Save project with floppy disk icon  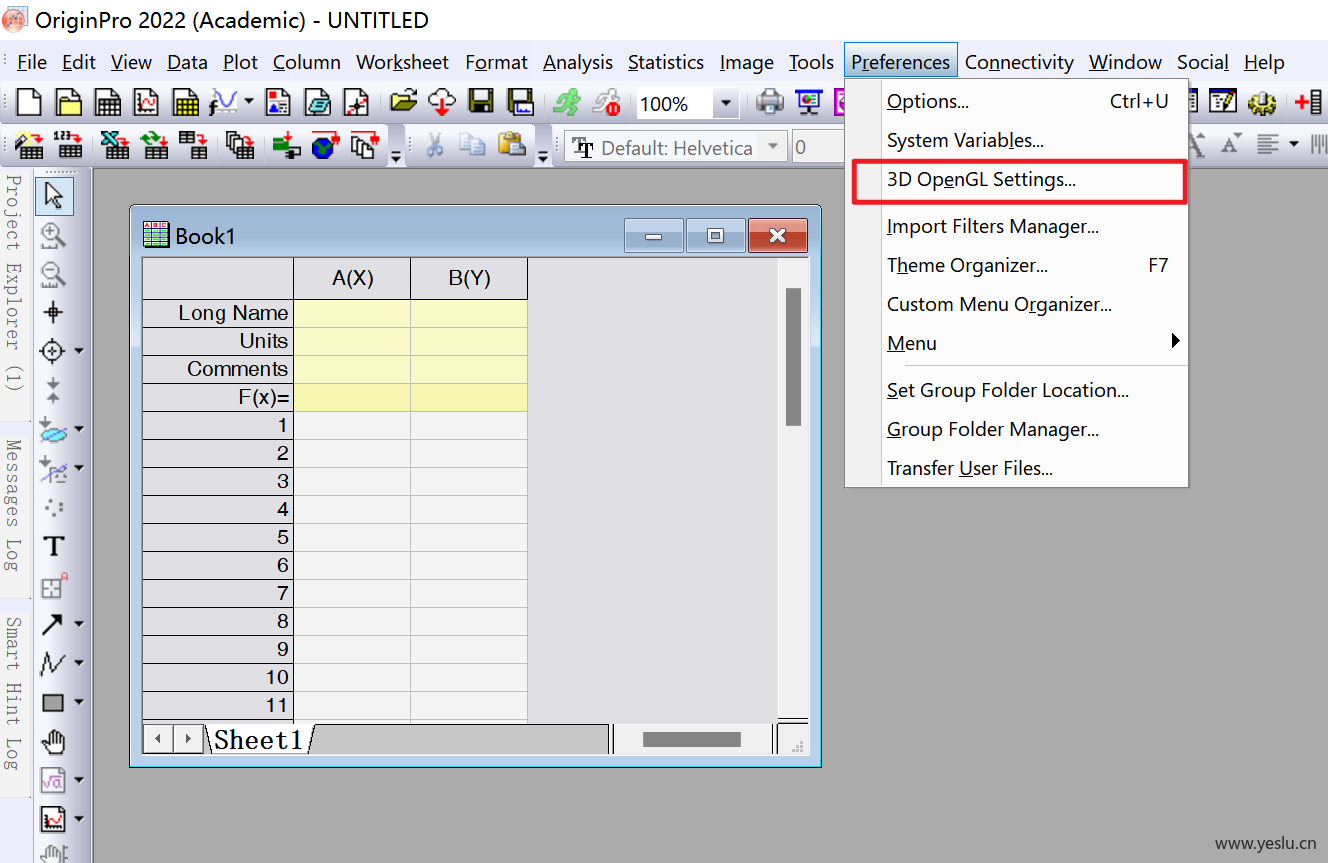[x=481, y=102]
